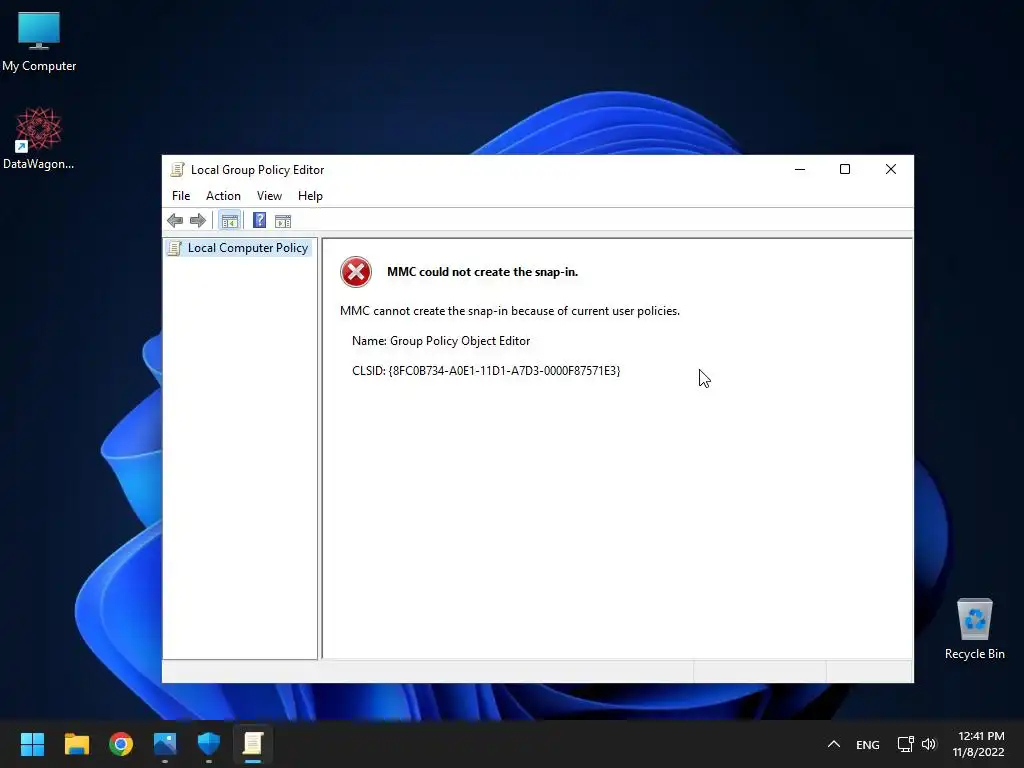Click the Local Group Policy Editor title icon

[x=177, y=170]
